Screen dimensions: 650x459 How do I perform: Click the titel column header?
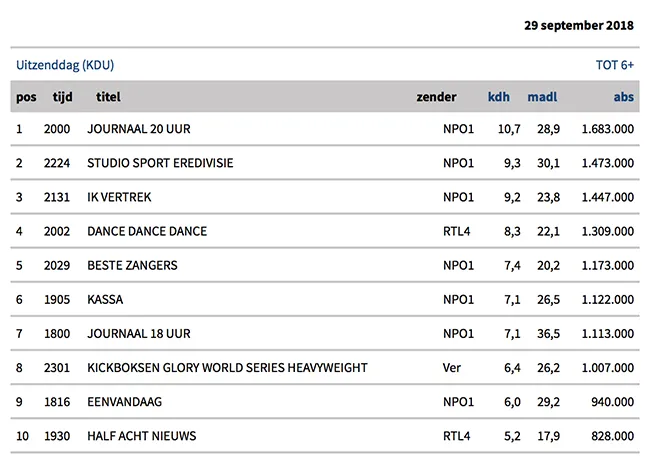click(108, 97)
